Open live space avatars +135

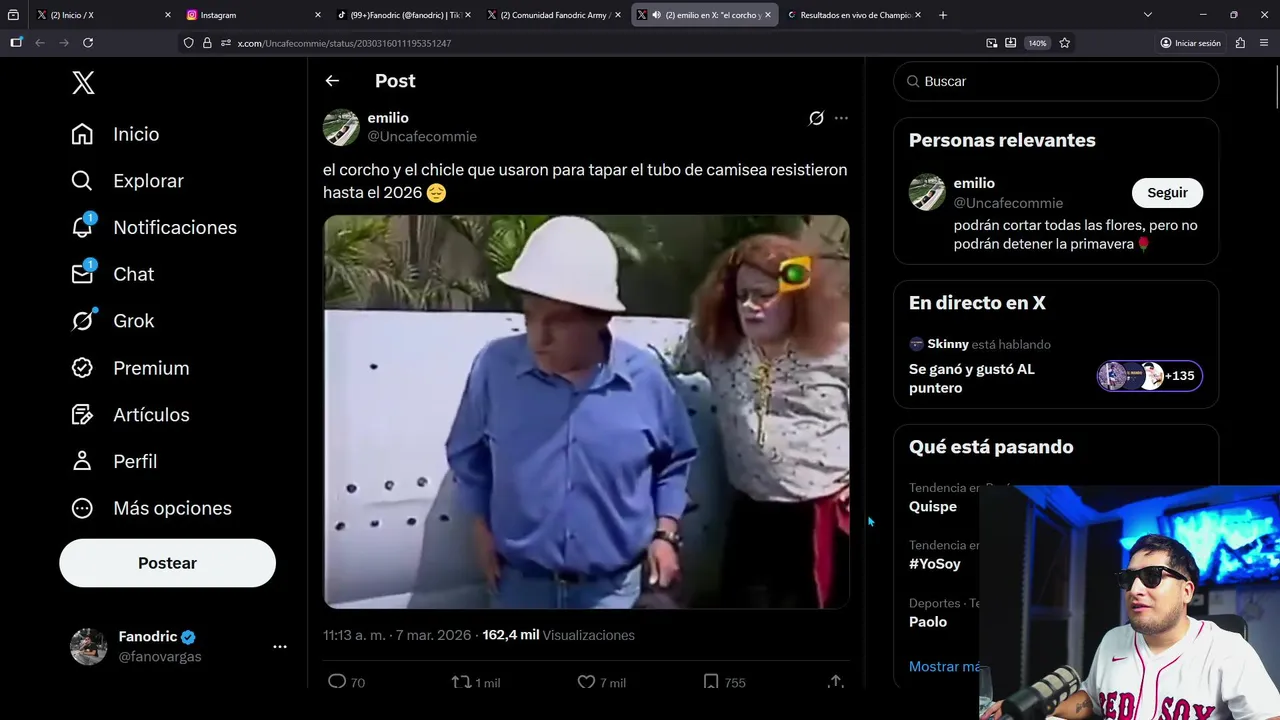click(1150, 376)
